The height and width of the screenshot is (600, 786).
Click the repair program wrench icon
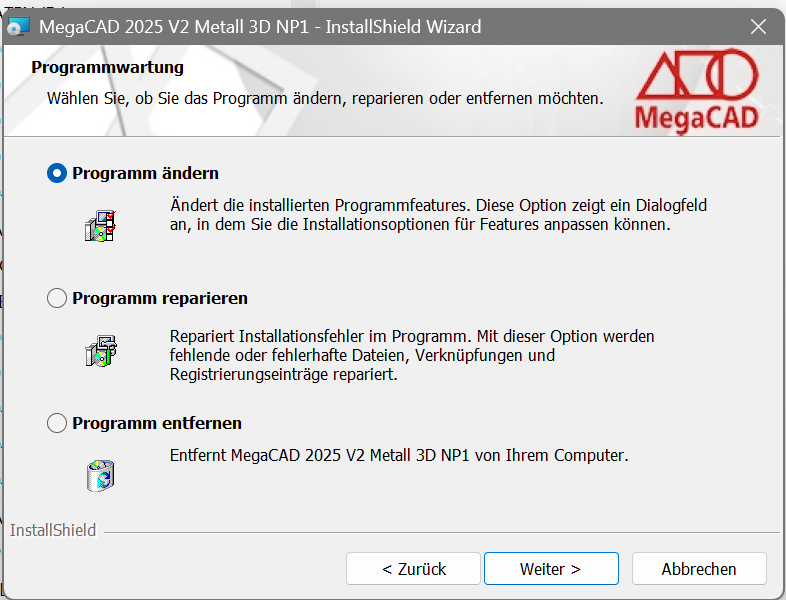tap(101, 351)
